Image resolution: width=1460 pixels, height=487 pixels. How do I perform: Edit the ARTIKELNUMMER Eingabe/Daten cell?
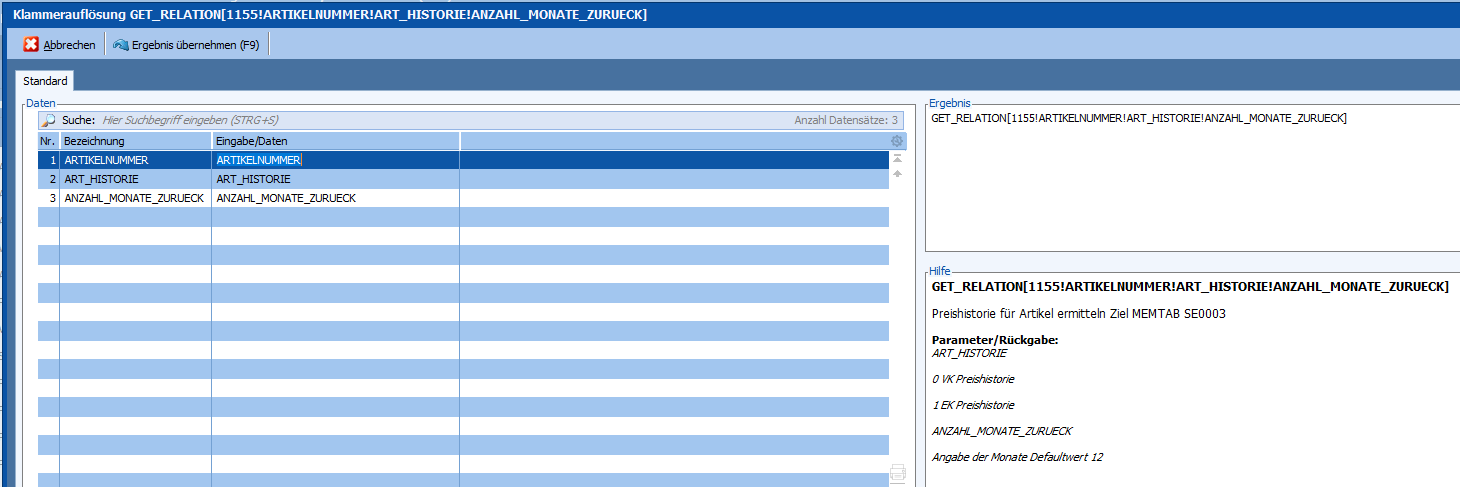point(335,160)
